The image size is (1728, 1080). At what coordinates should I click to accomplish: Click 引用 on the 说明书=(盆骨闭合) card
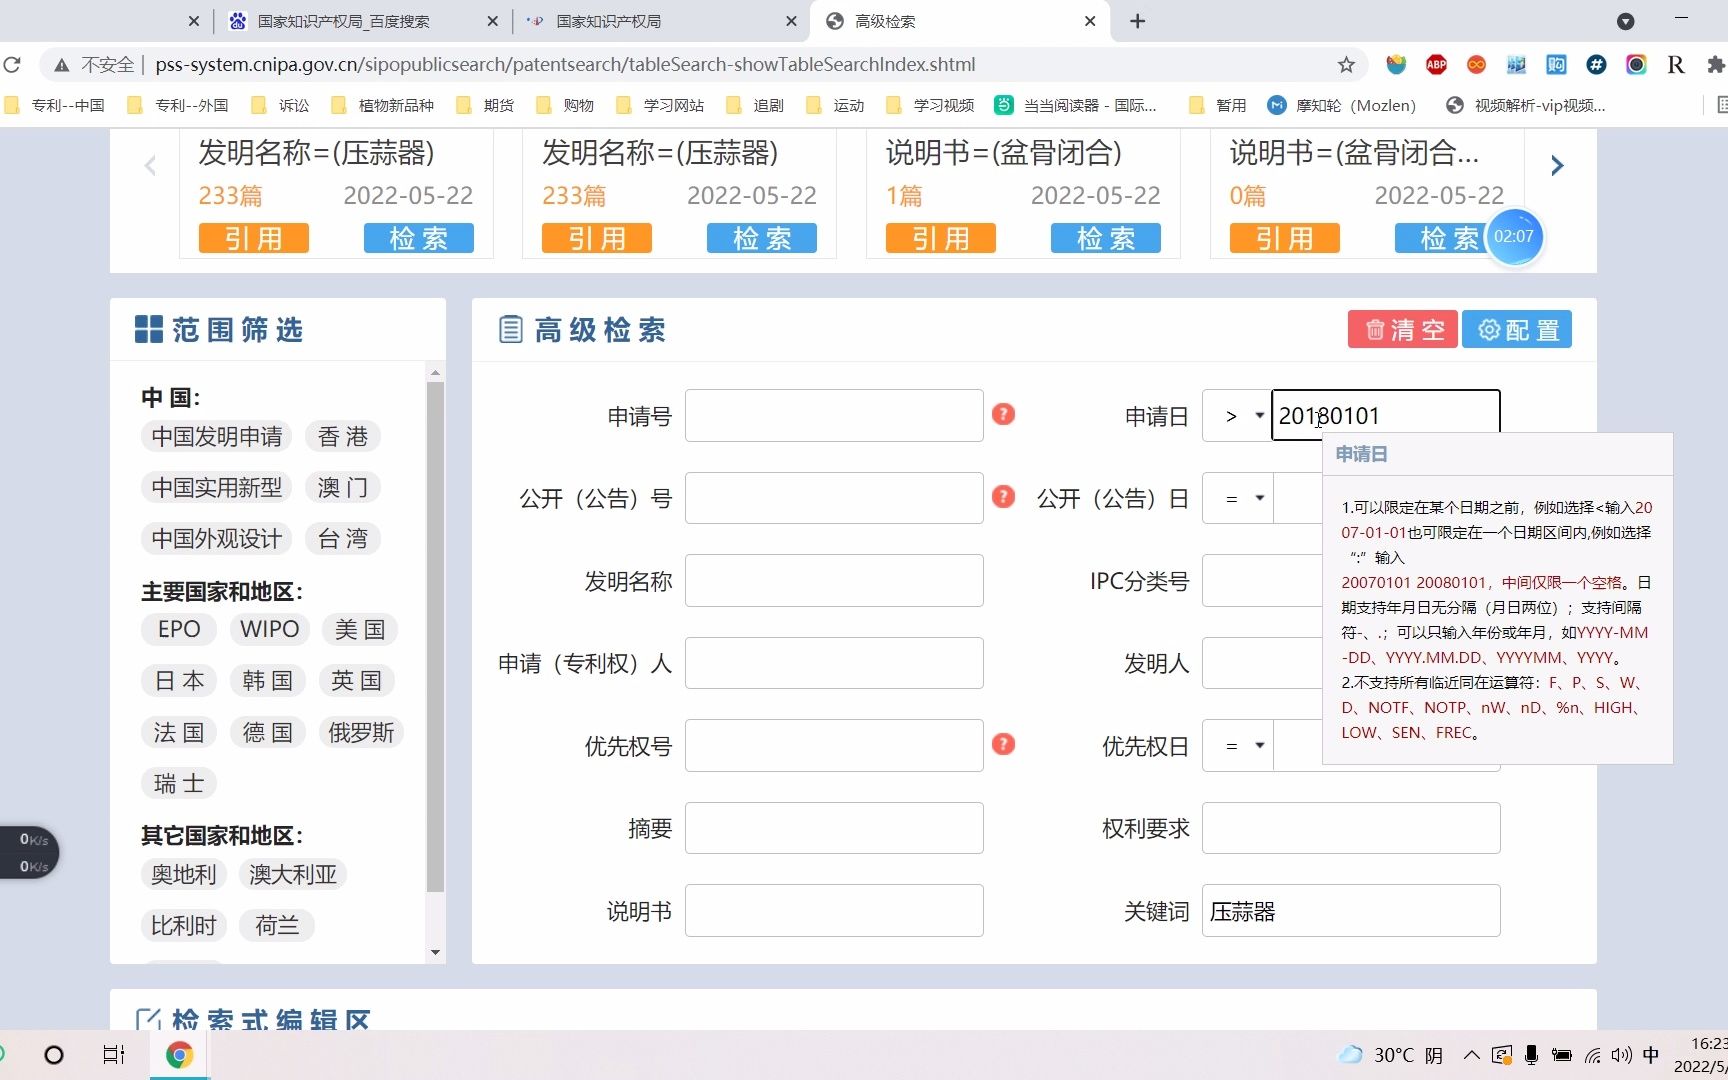click(x=940, y=238)
